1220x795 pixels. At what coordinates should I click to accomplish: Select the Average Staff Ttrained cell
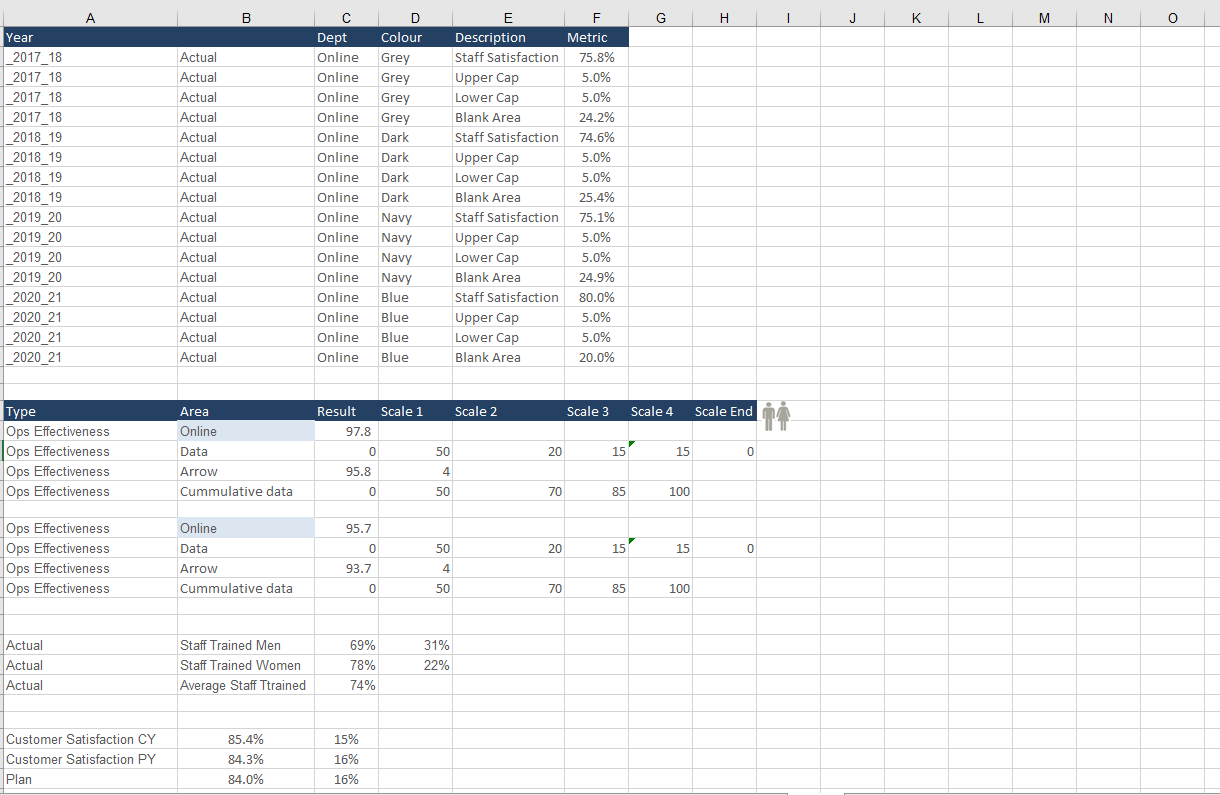pyautogui.click(x=243, y=685)
